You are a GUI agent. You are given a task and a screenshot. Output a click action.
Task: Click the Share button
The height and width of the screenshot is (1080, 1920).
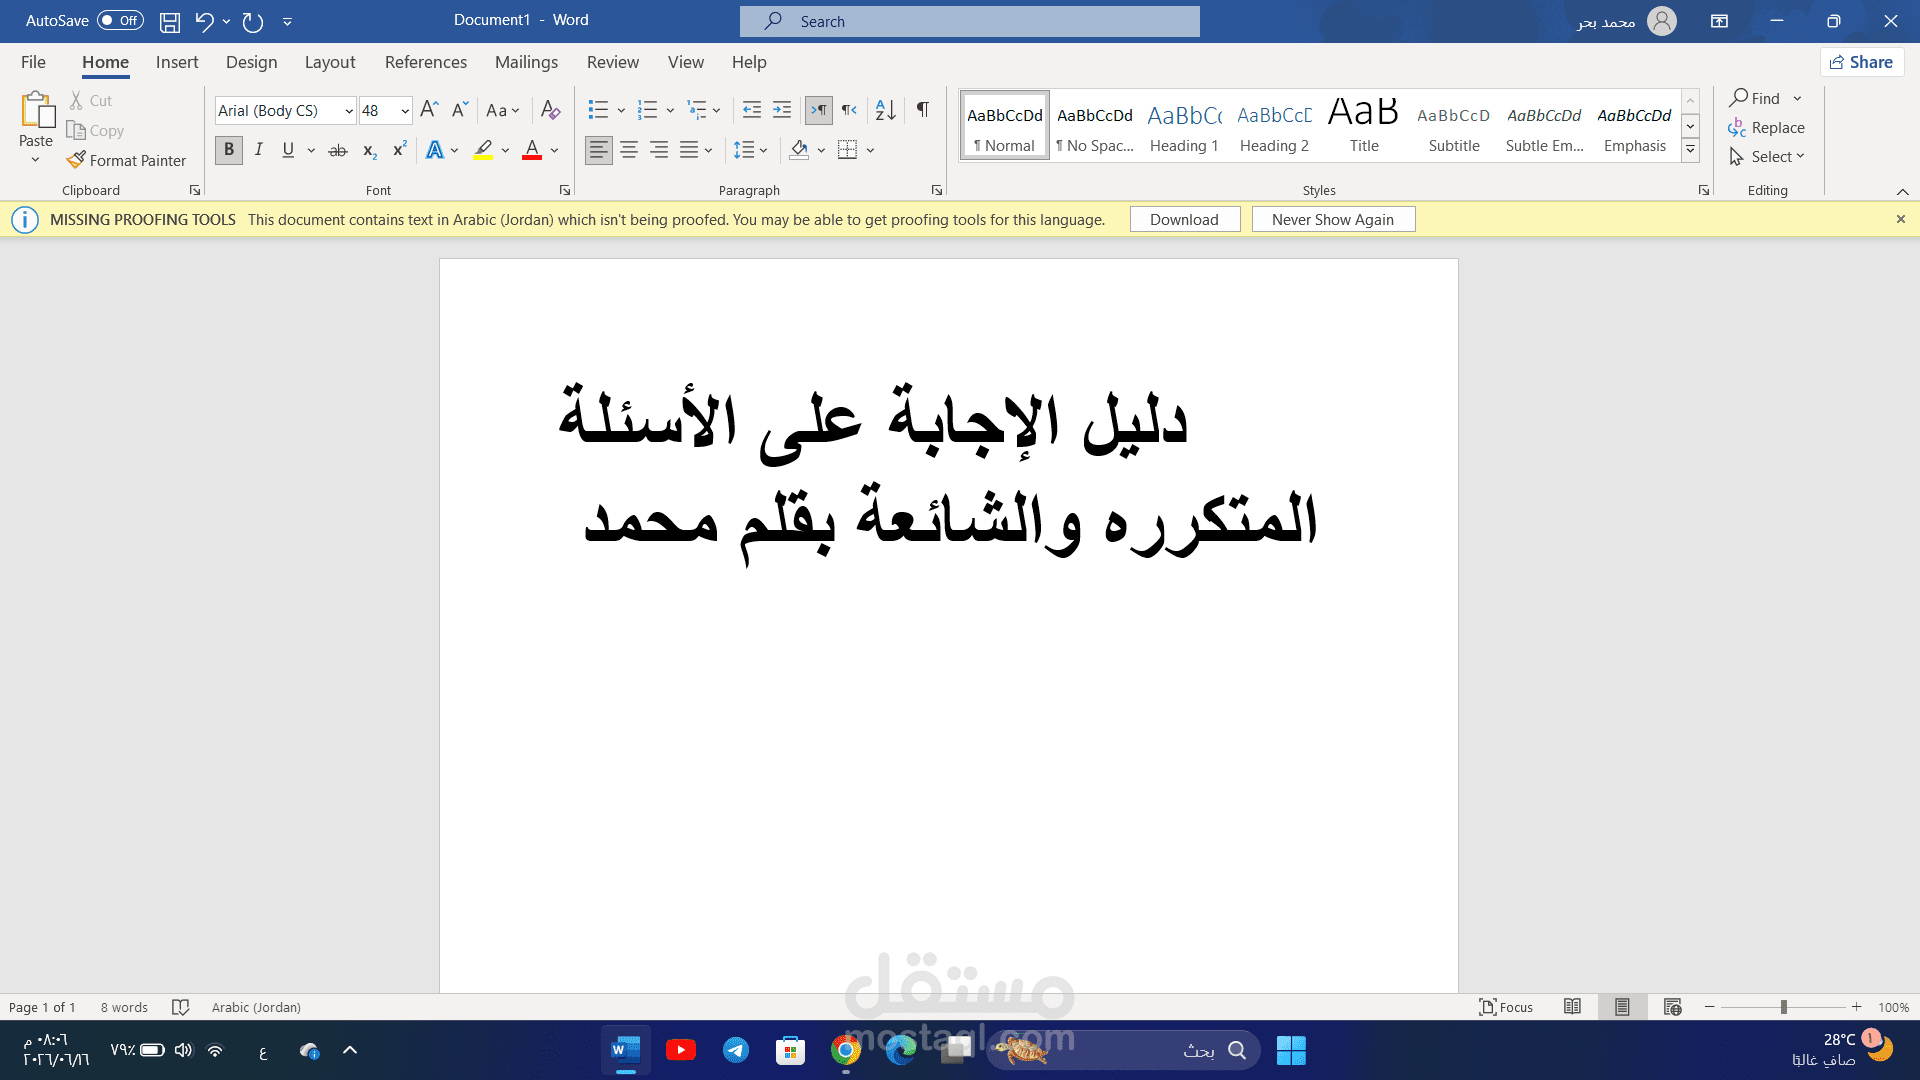pos(1861,62)
